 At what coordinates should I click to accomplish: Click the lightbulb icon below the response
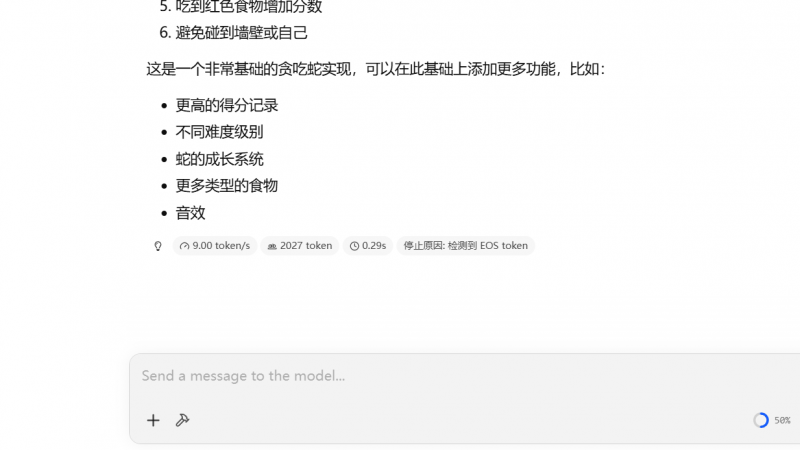click(158, 246)
